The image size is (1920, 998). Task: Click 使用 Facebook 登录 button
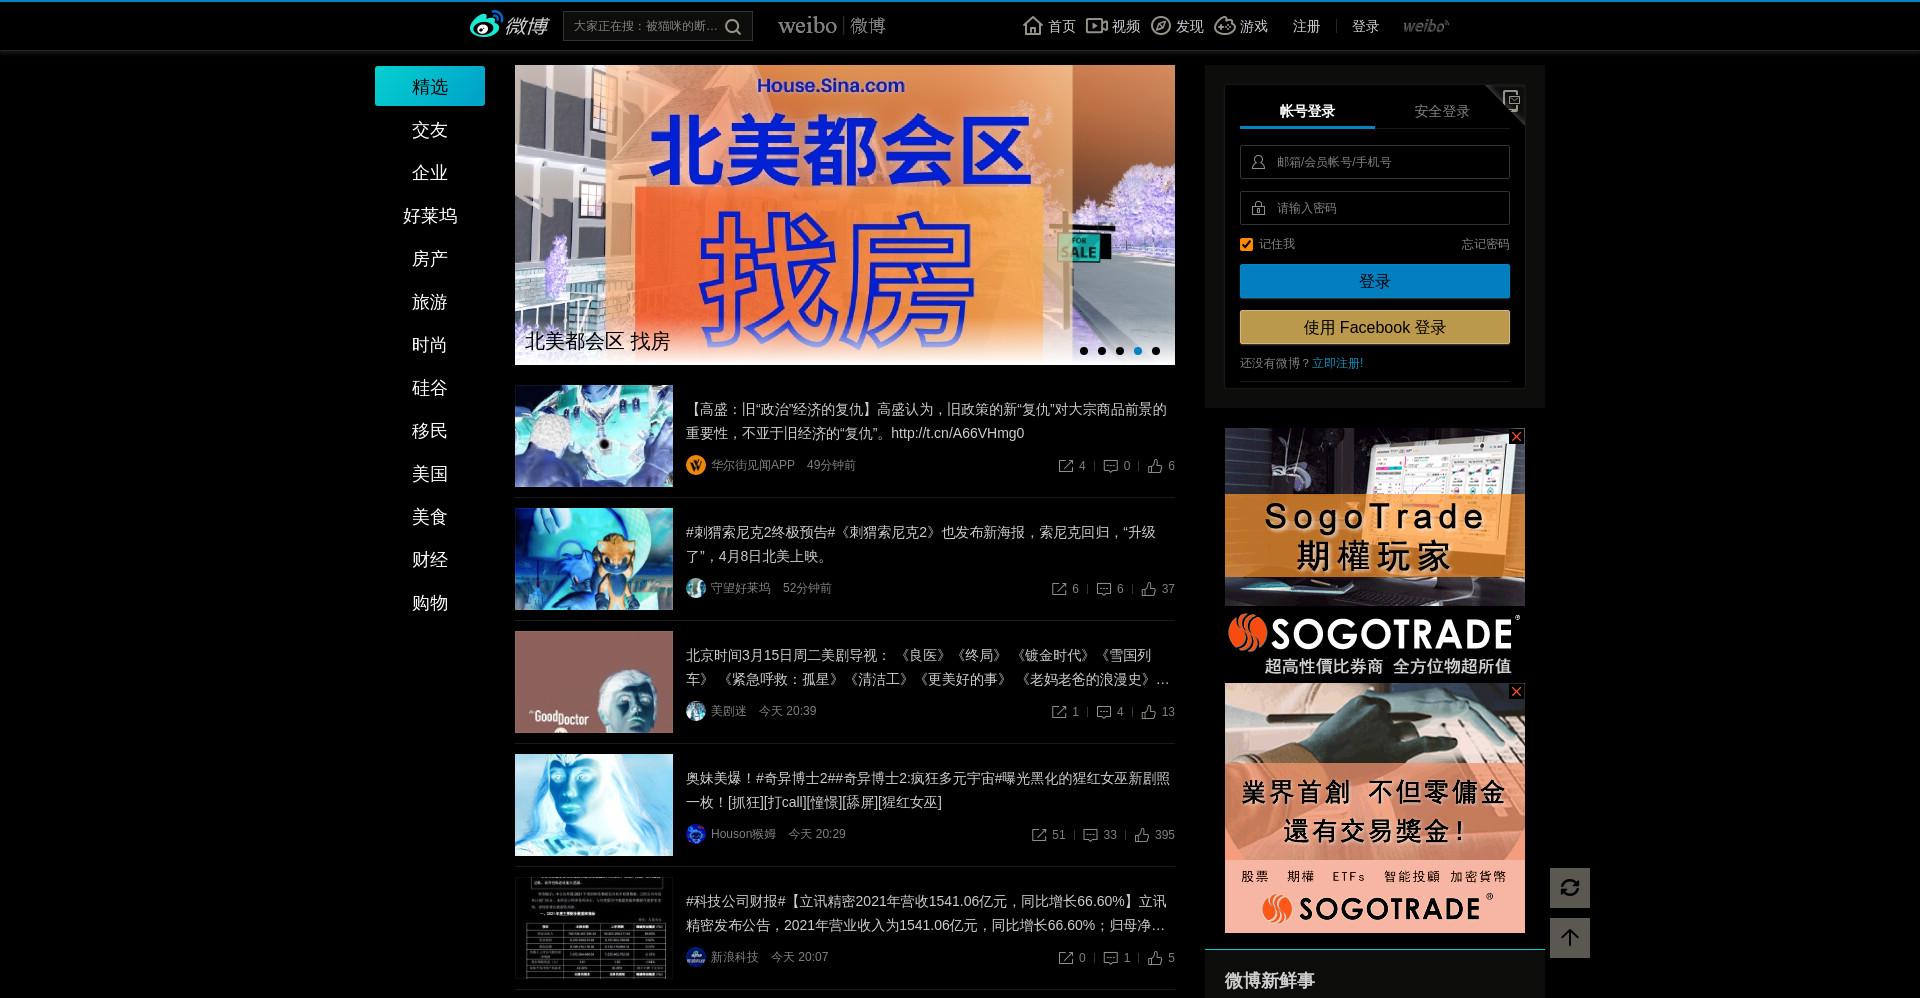(1375, 327)
